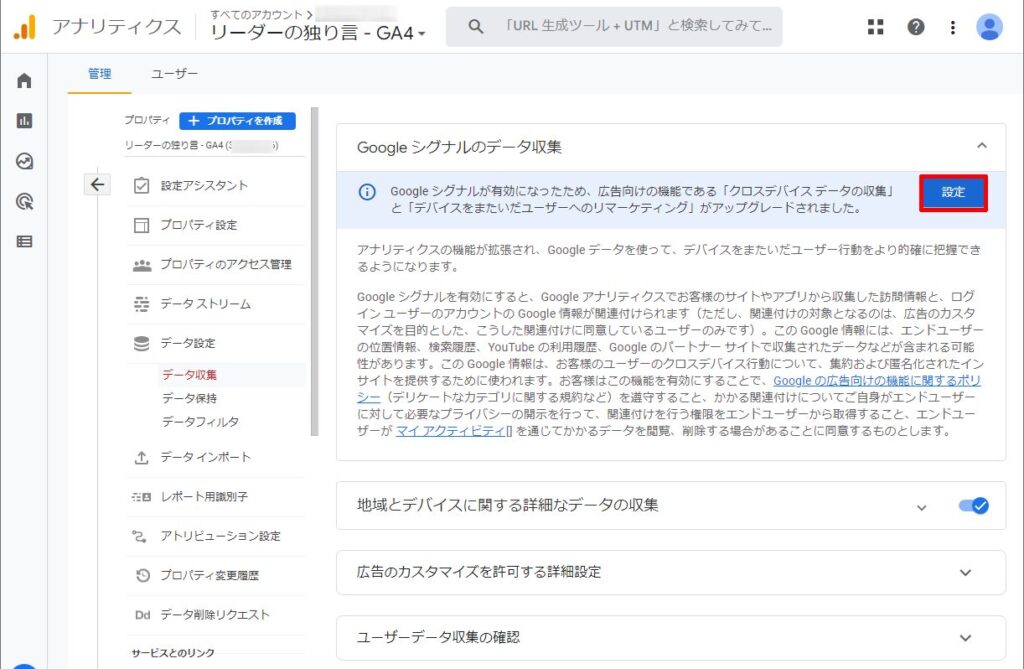Click the blue 設定 button
This screenshot has height=669, width=1024.
[x=953, y=193]
